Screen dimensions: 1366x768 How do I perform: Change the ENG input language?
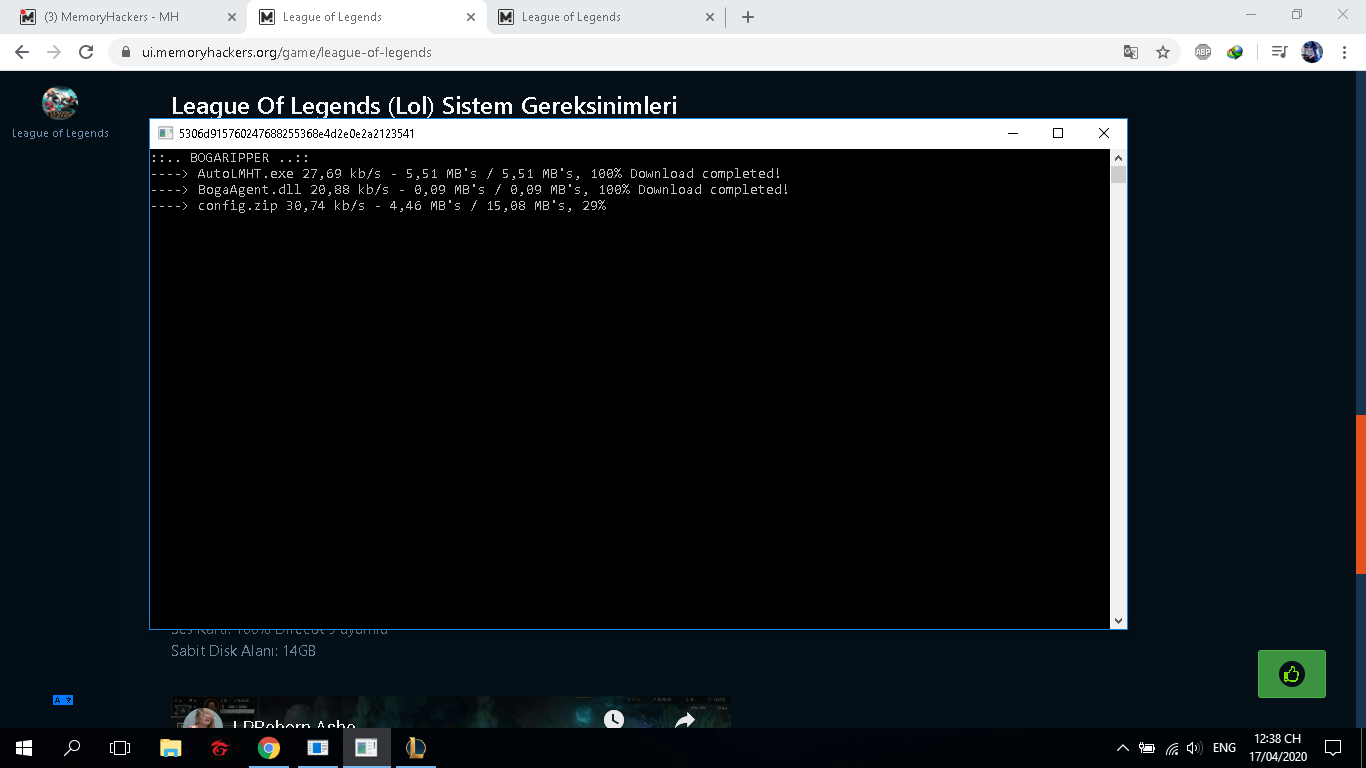coord(1224,747)
